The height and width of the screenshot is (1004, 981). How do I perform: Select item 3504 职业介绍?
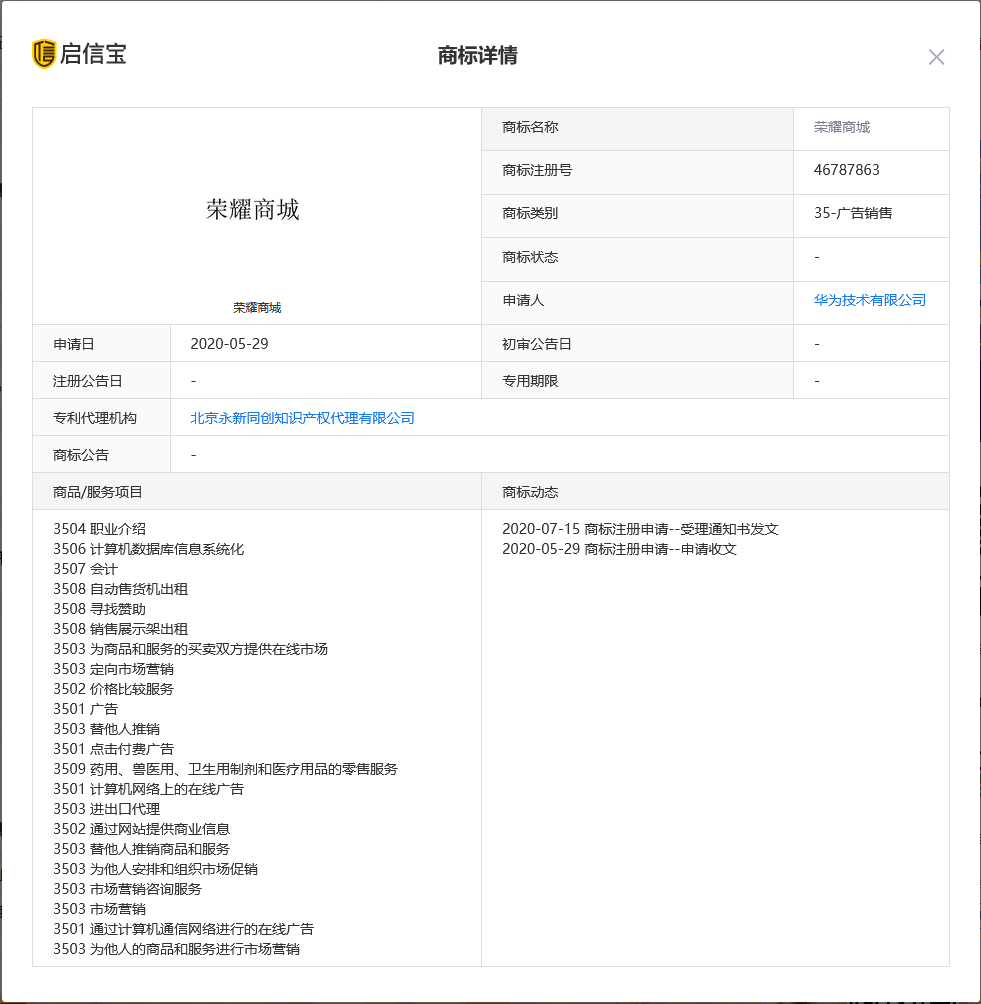click(x=99, y=529)
